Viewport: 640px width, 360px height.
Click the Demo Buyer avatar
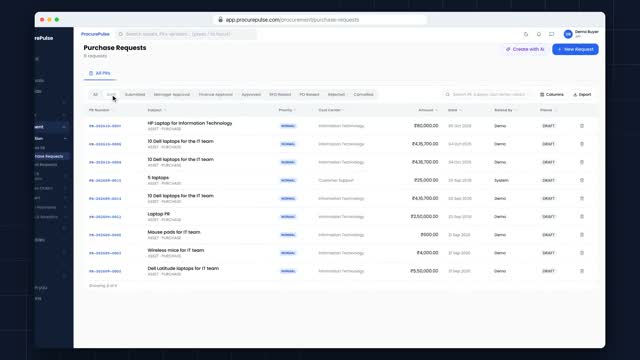[x=568, y=34]
